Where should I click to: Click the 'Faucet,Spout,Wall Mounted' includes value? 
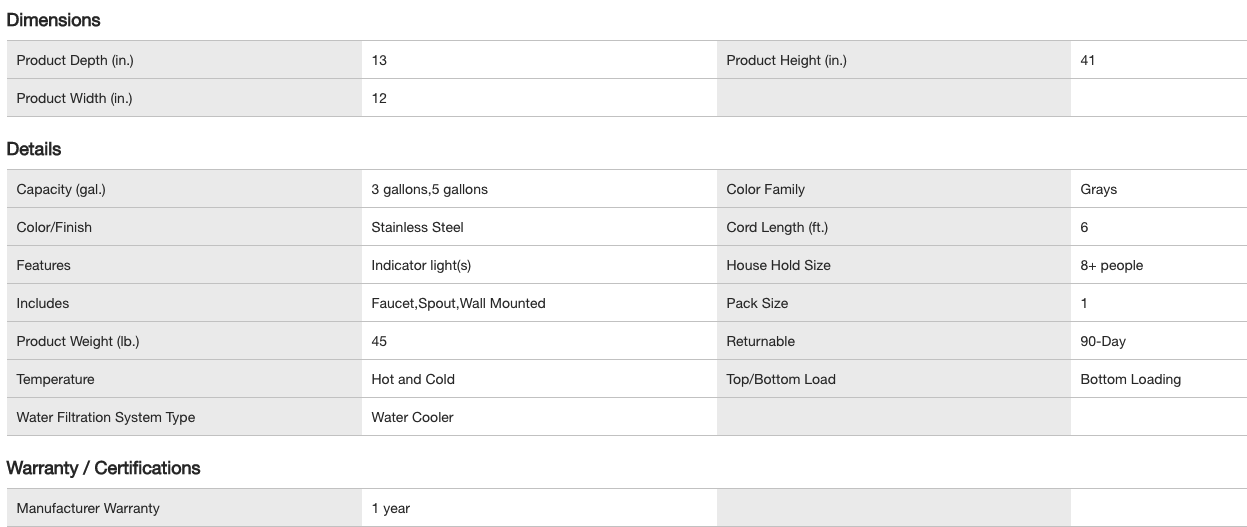[458, 303]
